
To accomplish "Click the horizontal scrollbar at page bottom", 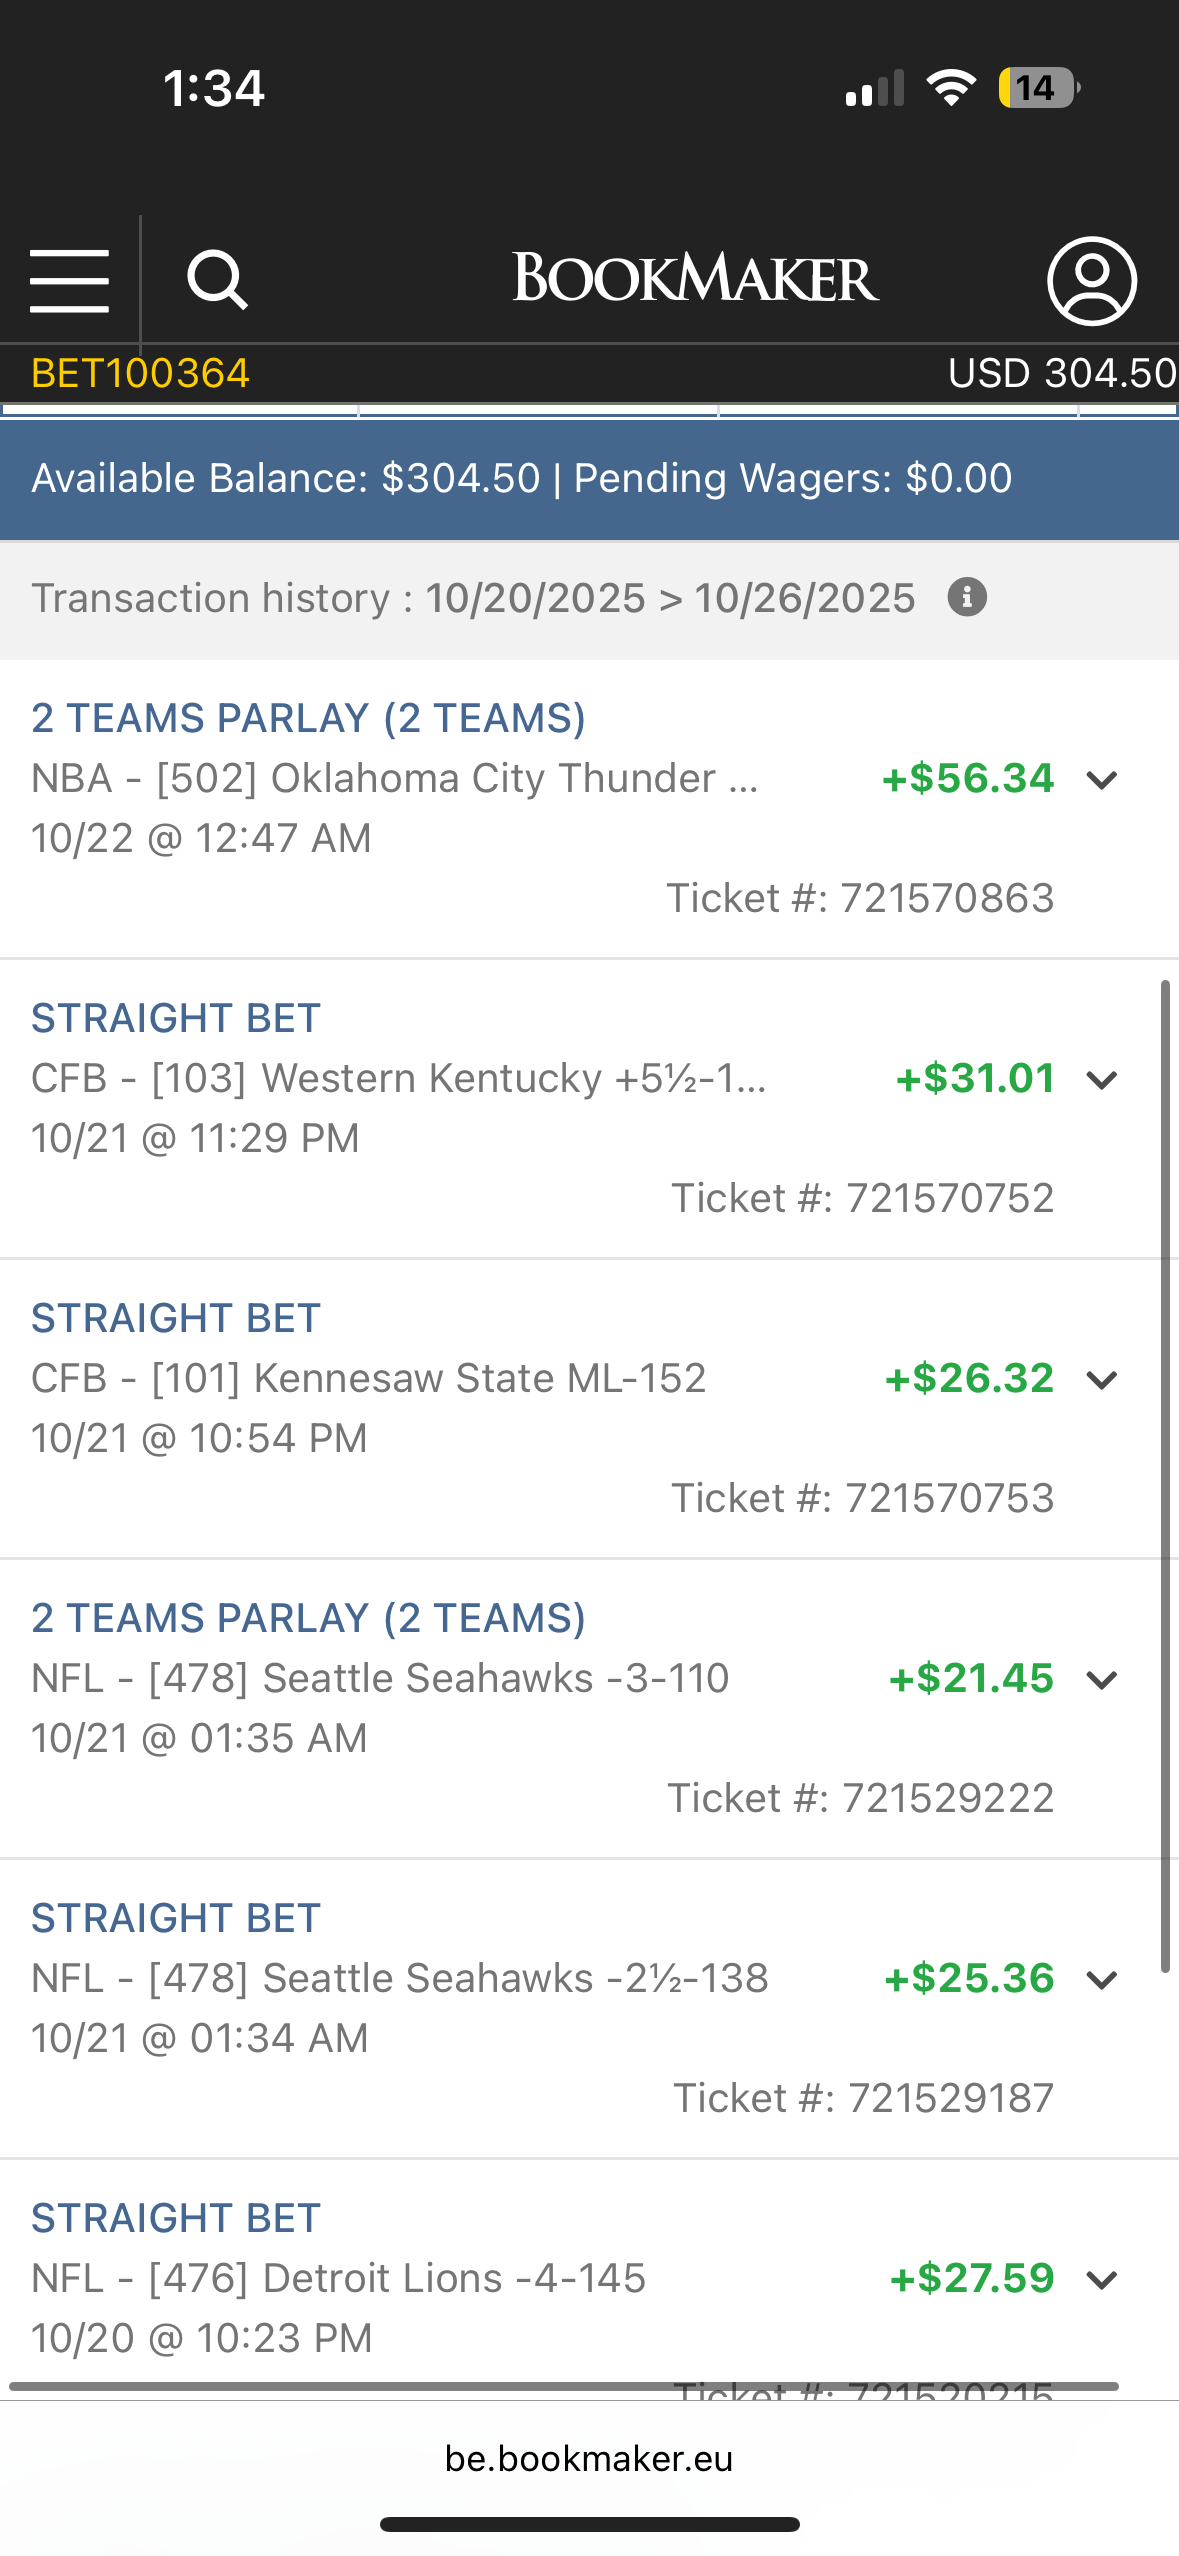I will tap(563, 2386).
